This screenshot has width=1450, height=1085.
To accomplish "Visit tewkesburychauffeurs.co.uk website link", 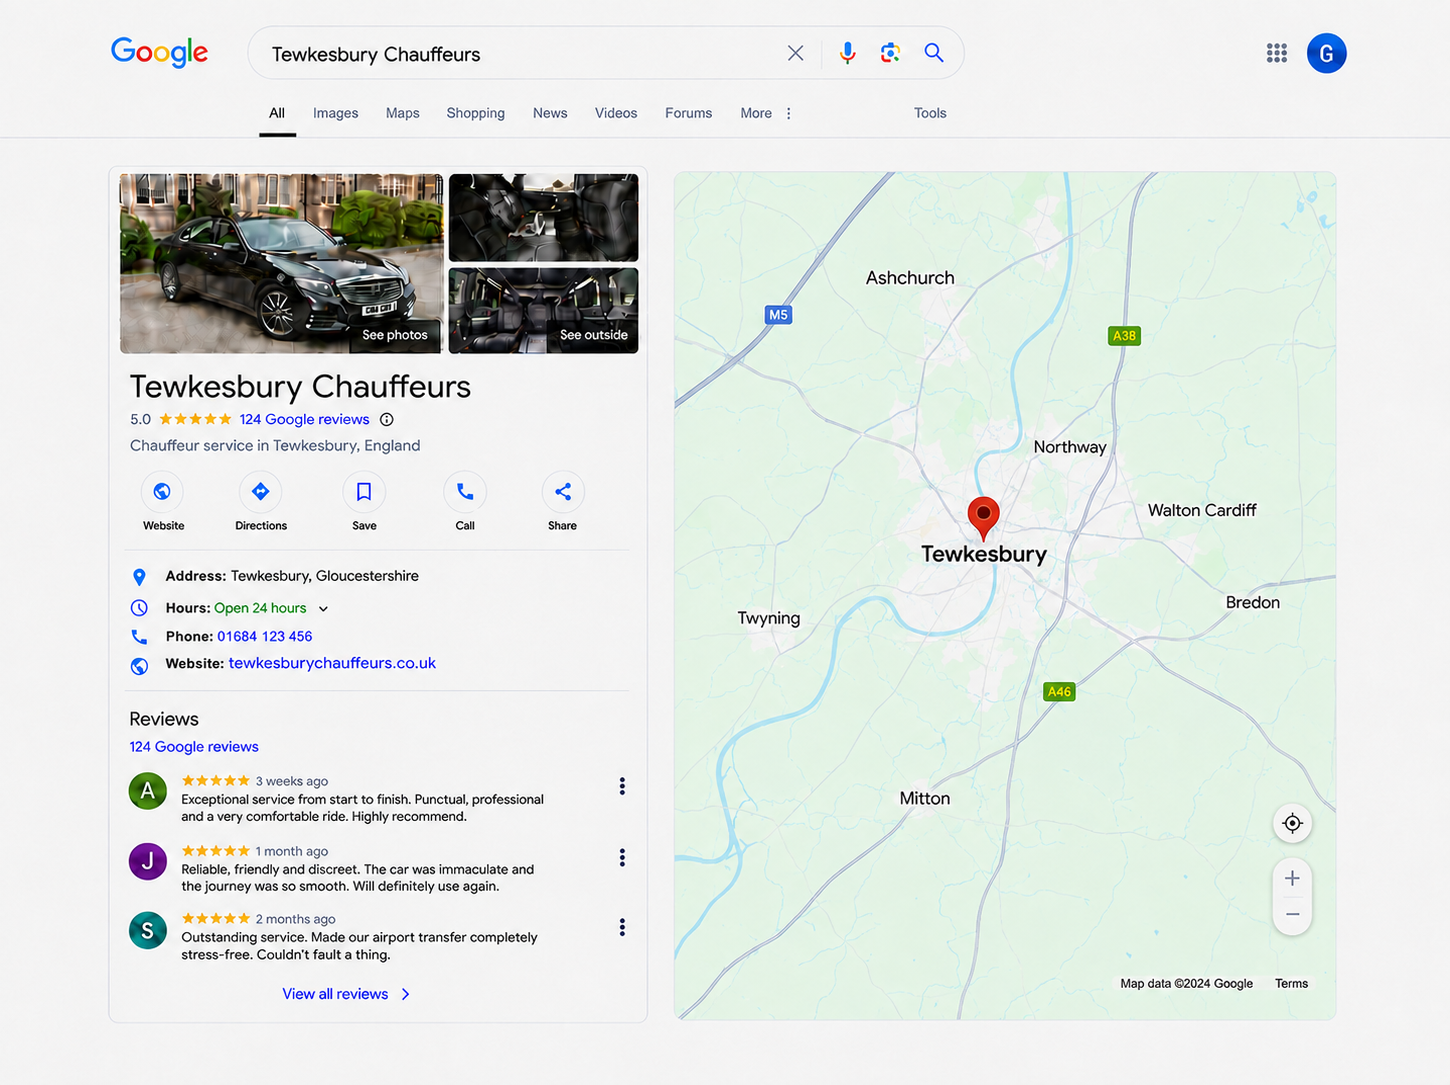I will [x=332, y=663].
